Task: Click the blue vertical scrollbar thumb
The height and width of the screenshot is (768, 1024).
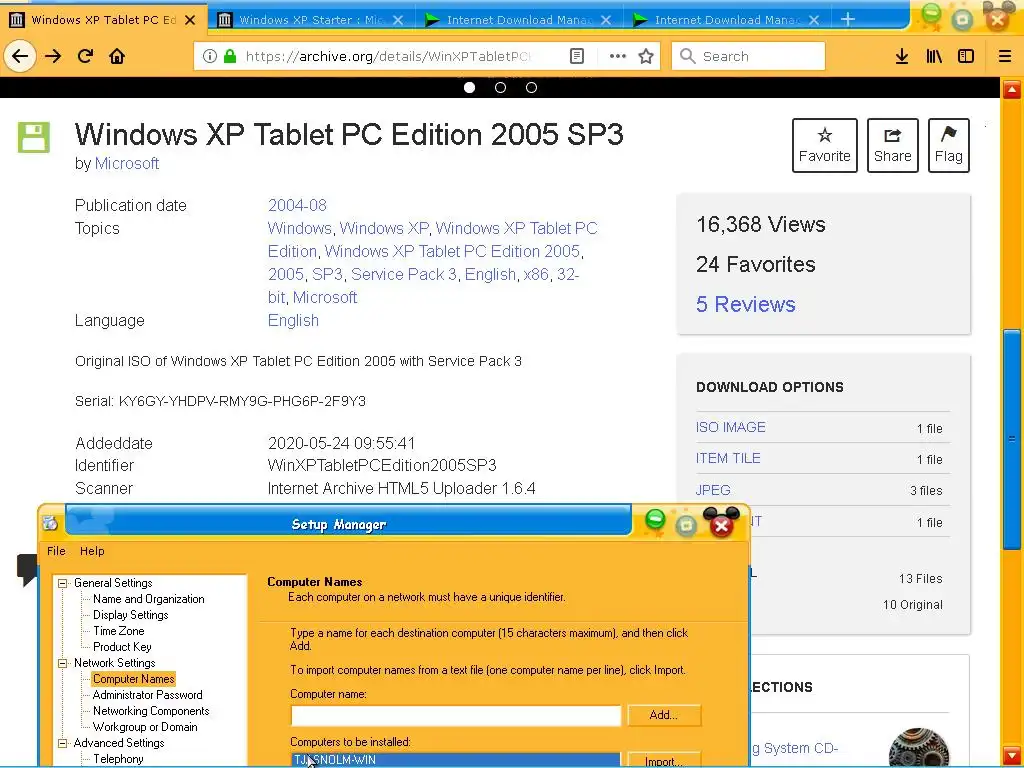Action: pos(1012,439)
